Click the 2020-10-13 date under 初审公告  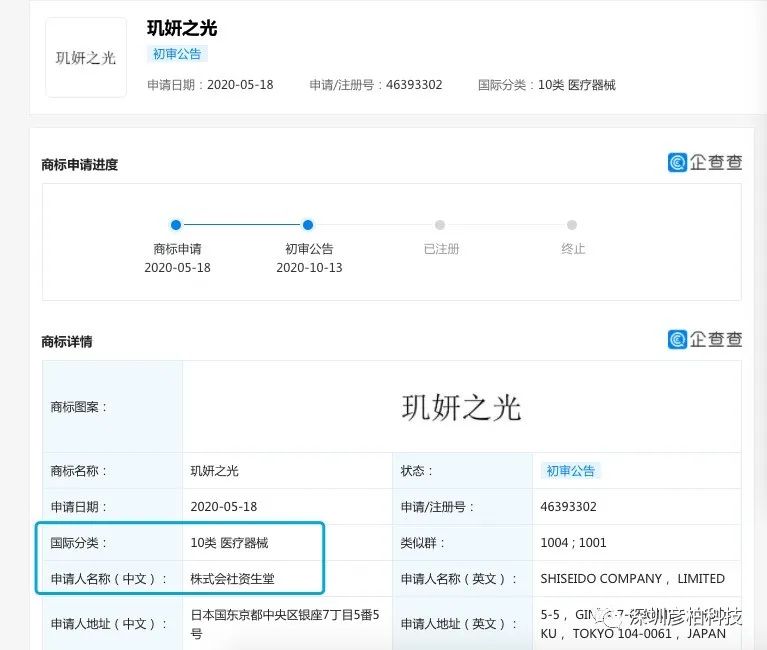pos(309,268)
